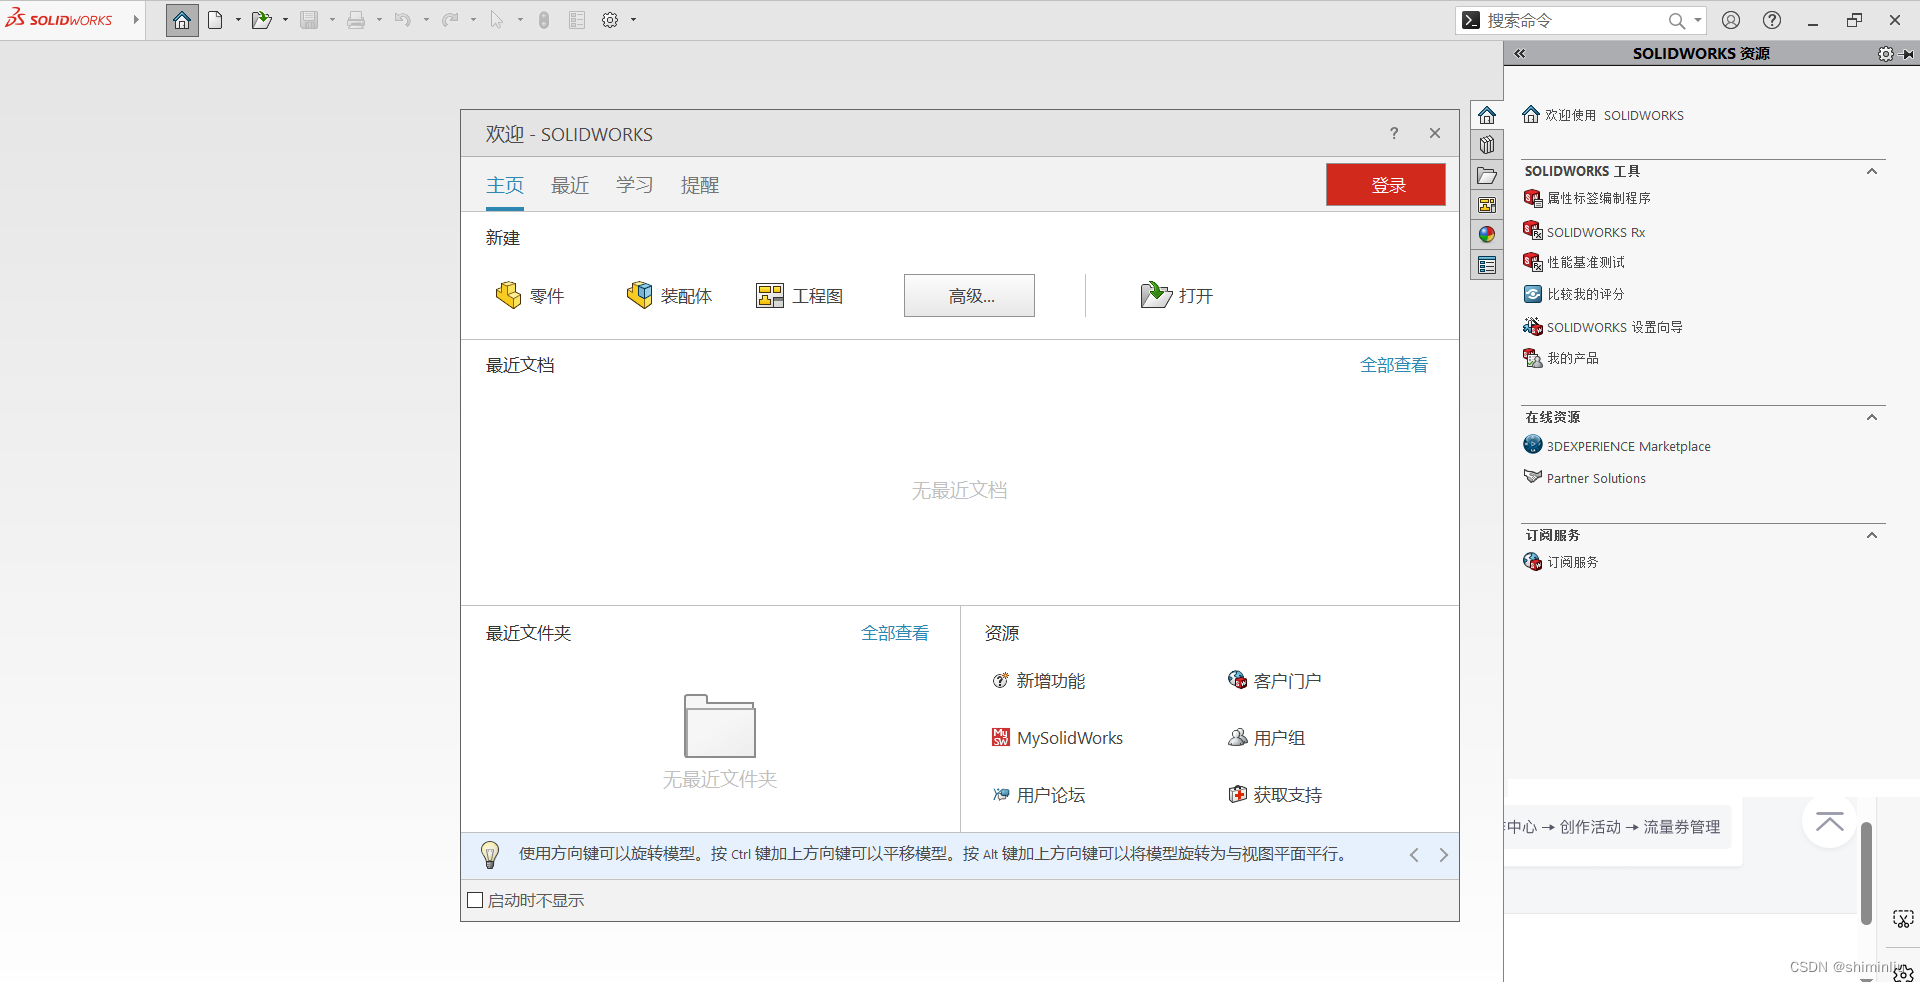Pin the SOLIDWORKS 资源 task pane
1920x982 pixels.
tap(1908, 54)
